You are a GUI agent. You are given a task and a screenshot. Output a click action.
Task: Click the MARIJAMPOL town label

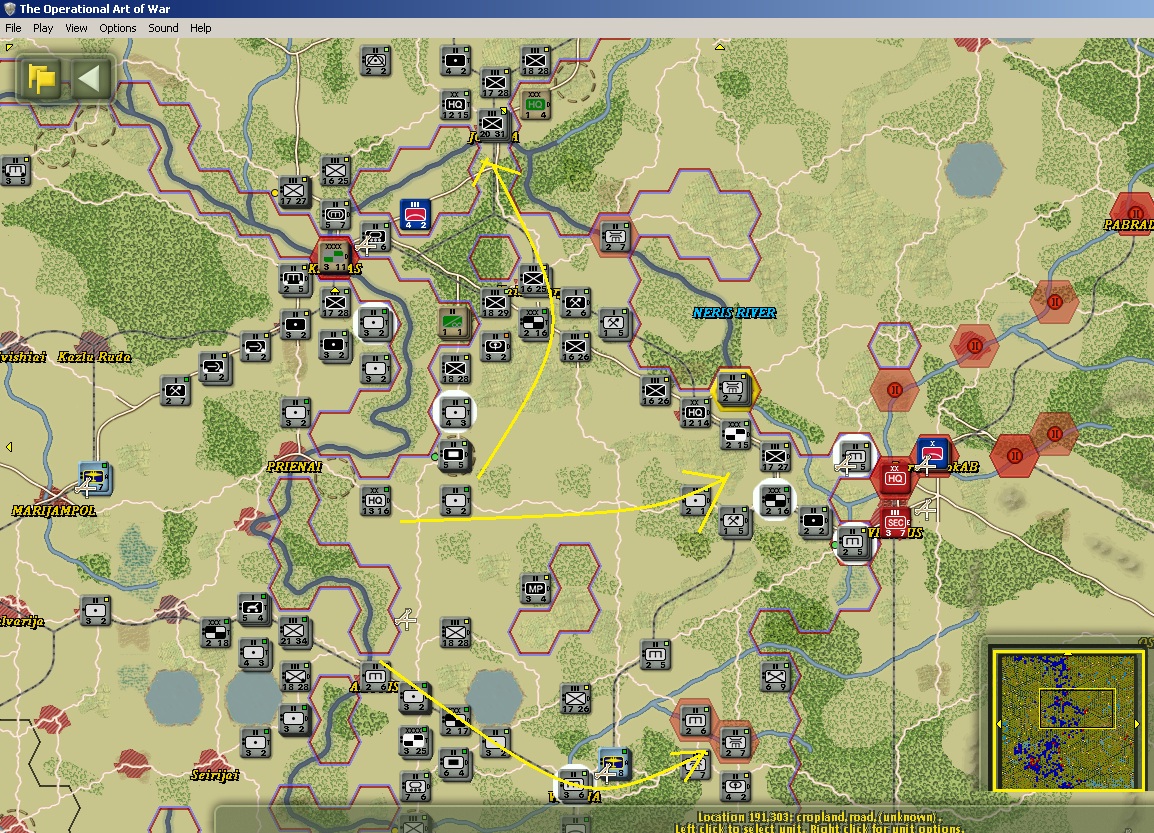[54, 510]
